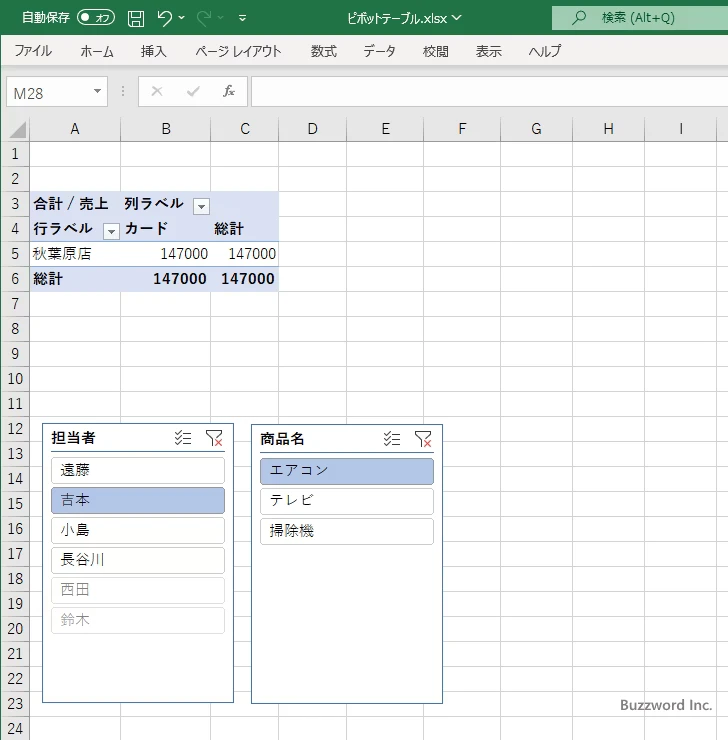728x740 pixels.
Task: Select column B header
Action: point(166,129)
